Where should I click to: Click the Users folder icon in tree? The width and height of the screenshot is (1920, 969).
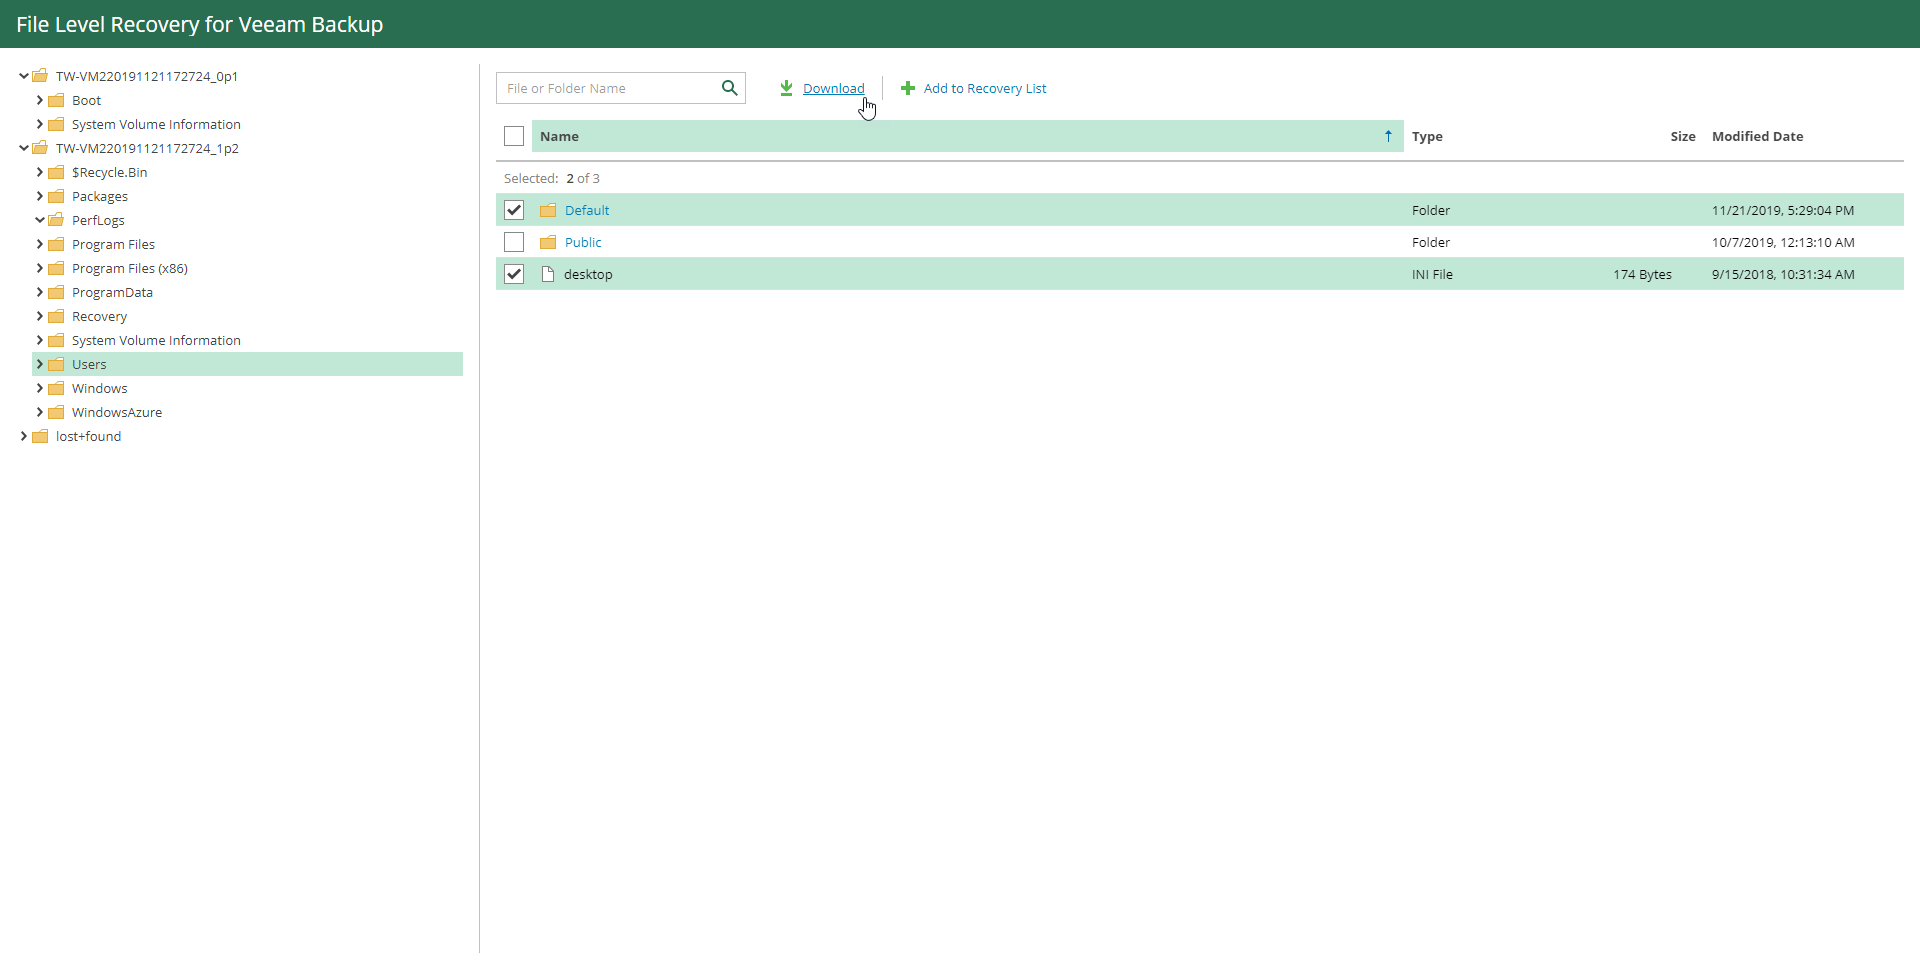click(56, 364)
